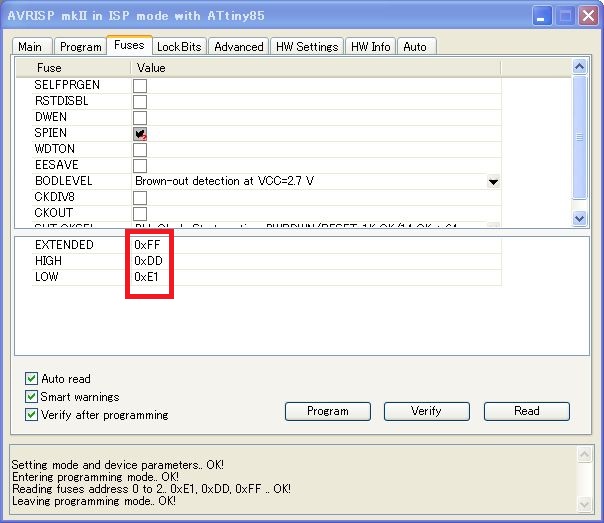Select the BODLEVEL label
This screenshot has width=604, height=523.
64,181
